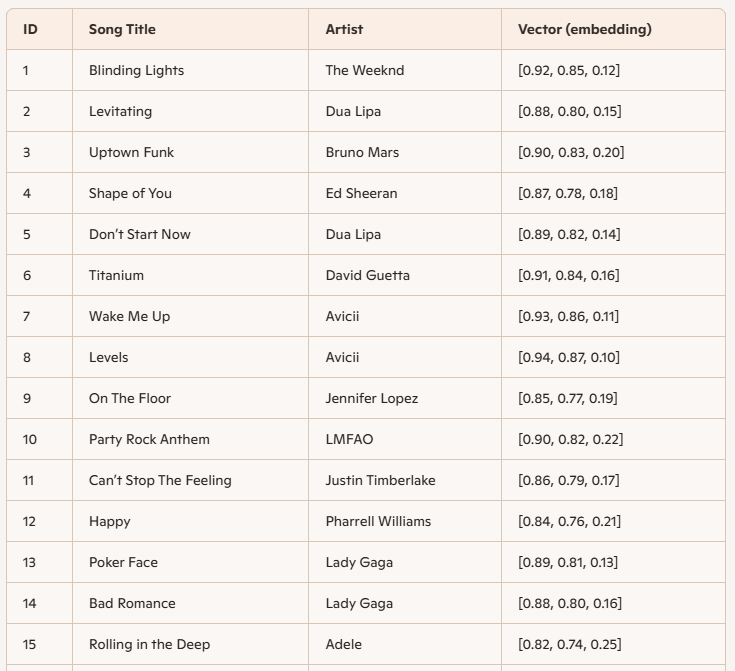This screenshot has height=671, width=735.
Task: Click the Shape of You cell
Action: point(130,193)
